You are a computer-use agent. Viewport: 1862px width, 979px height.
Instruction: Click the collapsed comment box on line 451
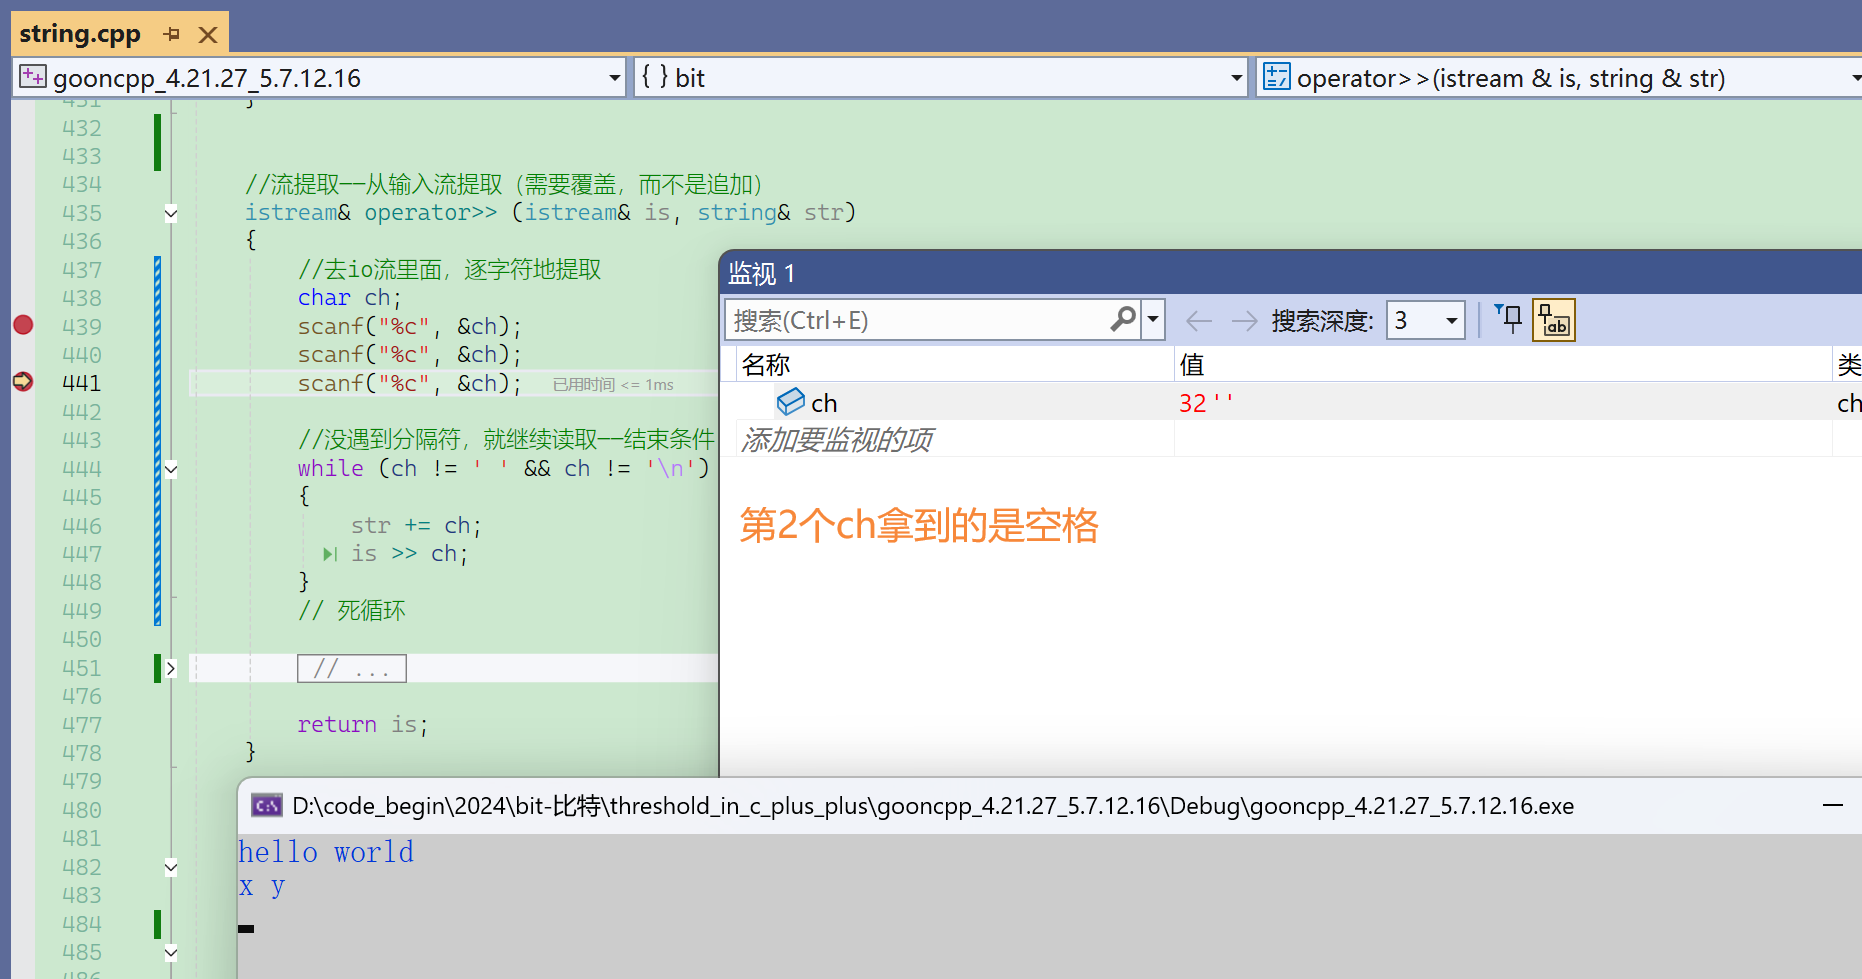point(352,668)
